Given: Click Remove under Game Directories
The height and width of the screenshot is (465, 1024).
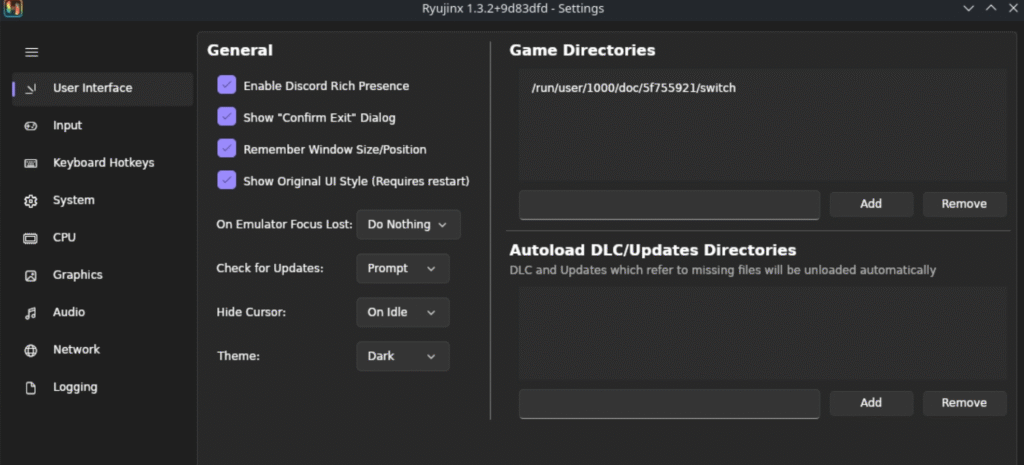Looking at the screenshot, I should coord(964,204).
